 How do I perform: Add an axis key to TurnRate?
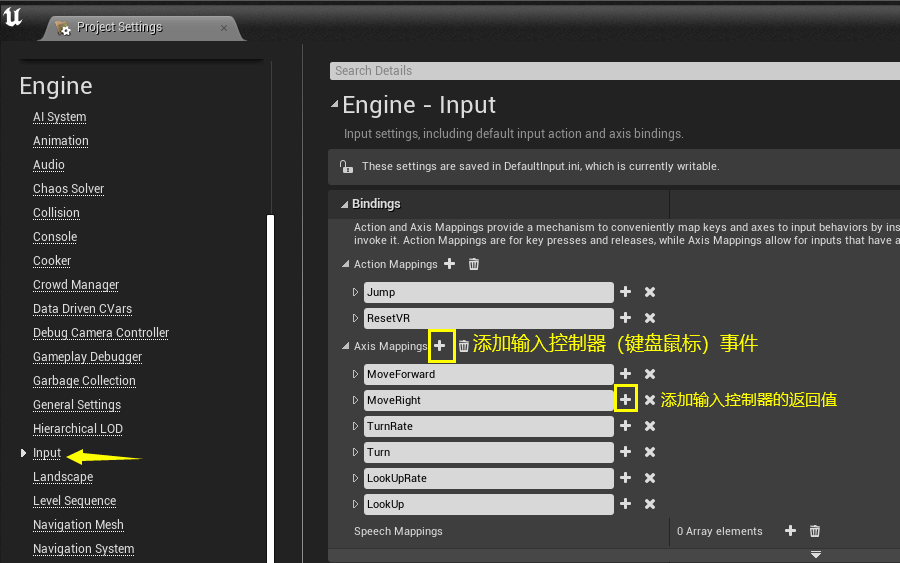tap(626, 426)
